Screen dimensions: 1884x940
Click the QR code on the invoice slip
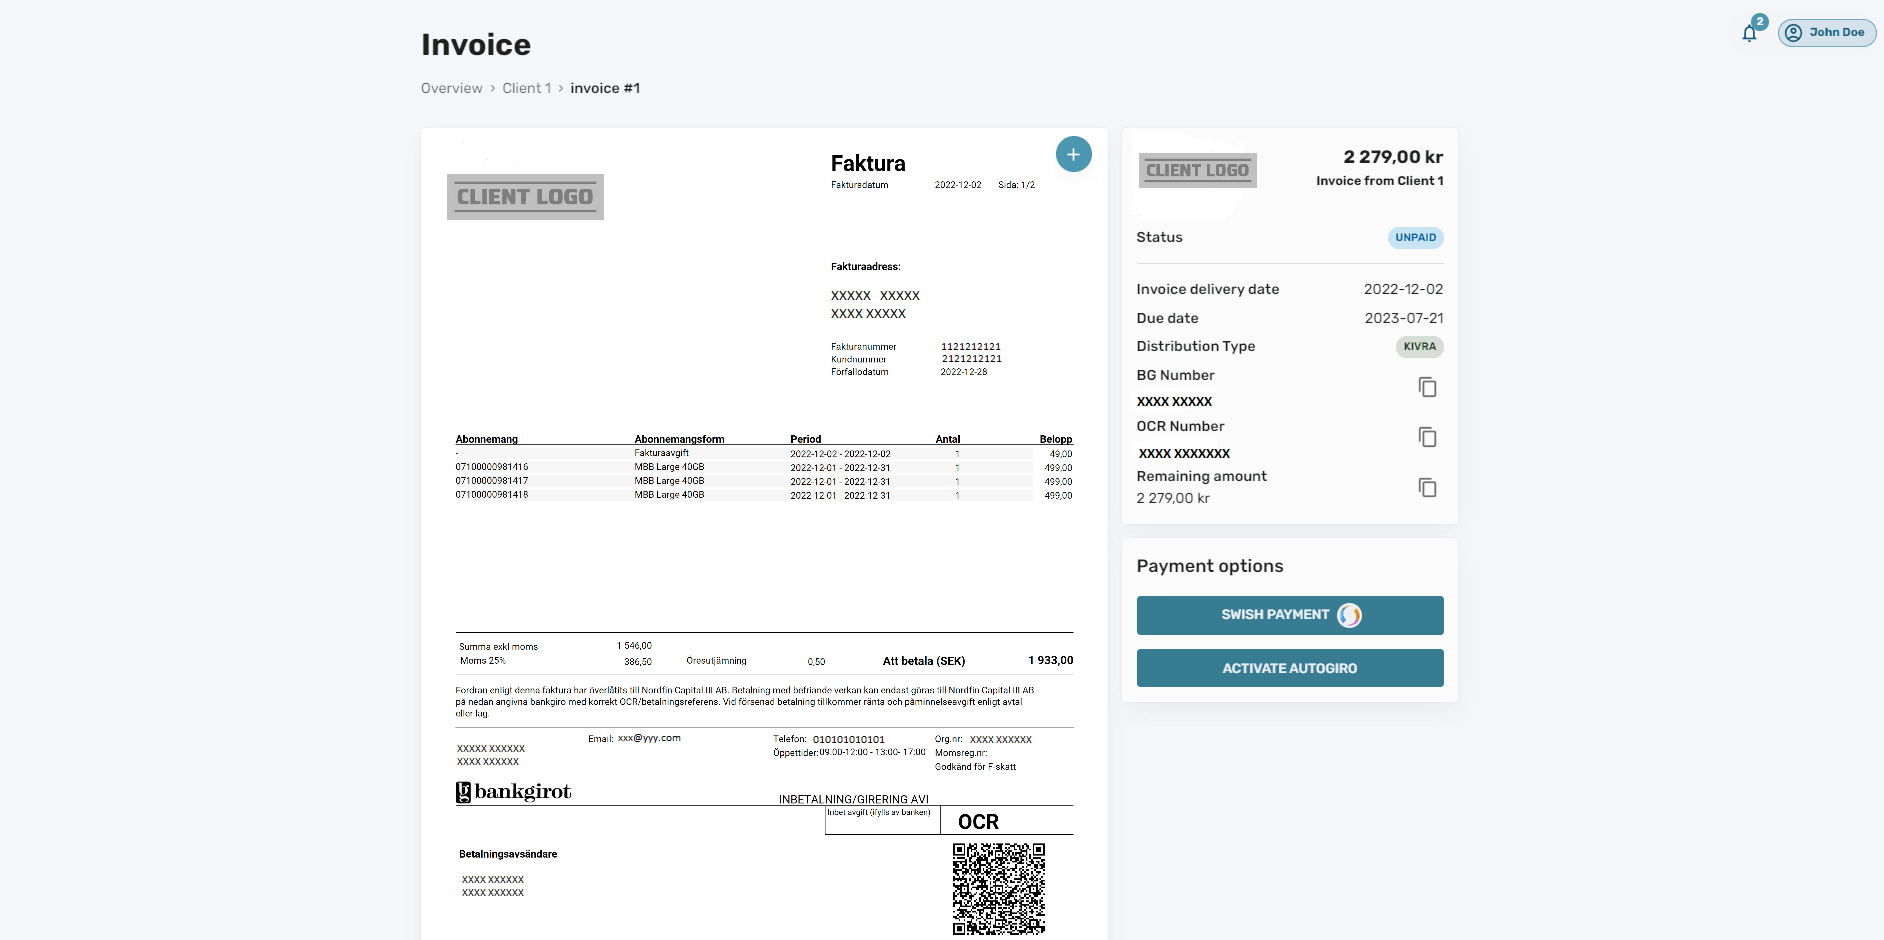[x=998, y=888]
